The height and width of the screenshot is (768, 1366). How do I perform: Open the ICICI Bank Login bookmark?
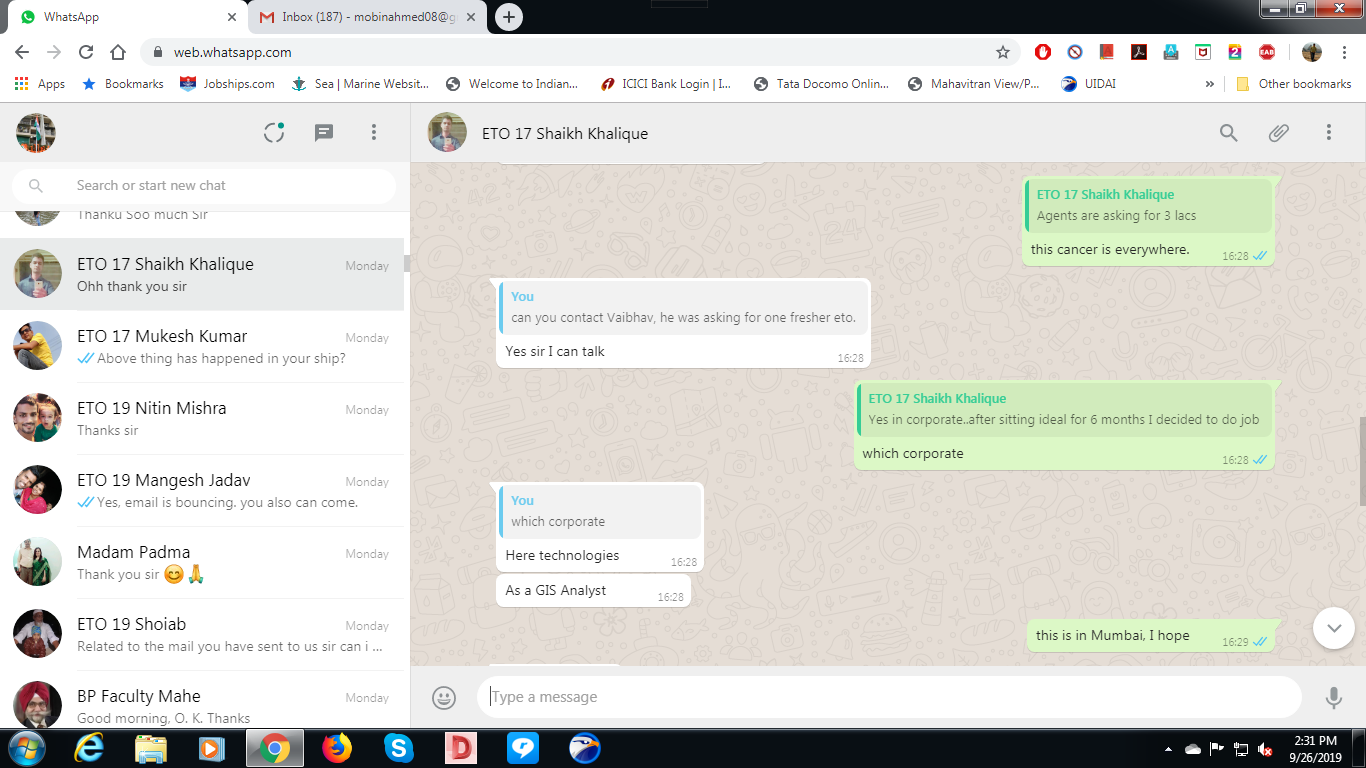click(666, 84)
